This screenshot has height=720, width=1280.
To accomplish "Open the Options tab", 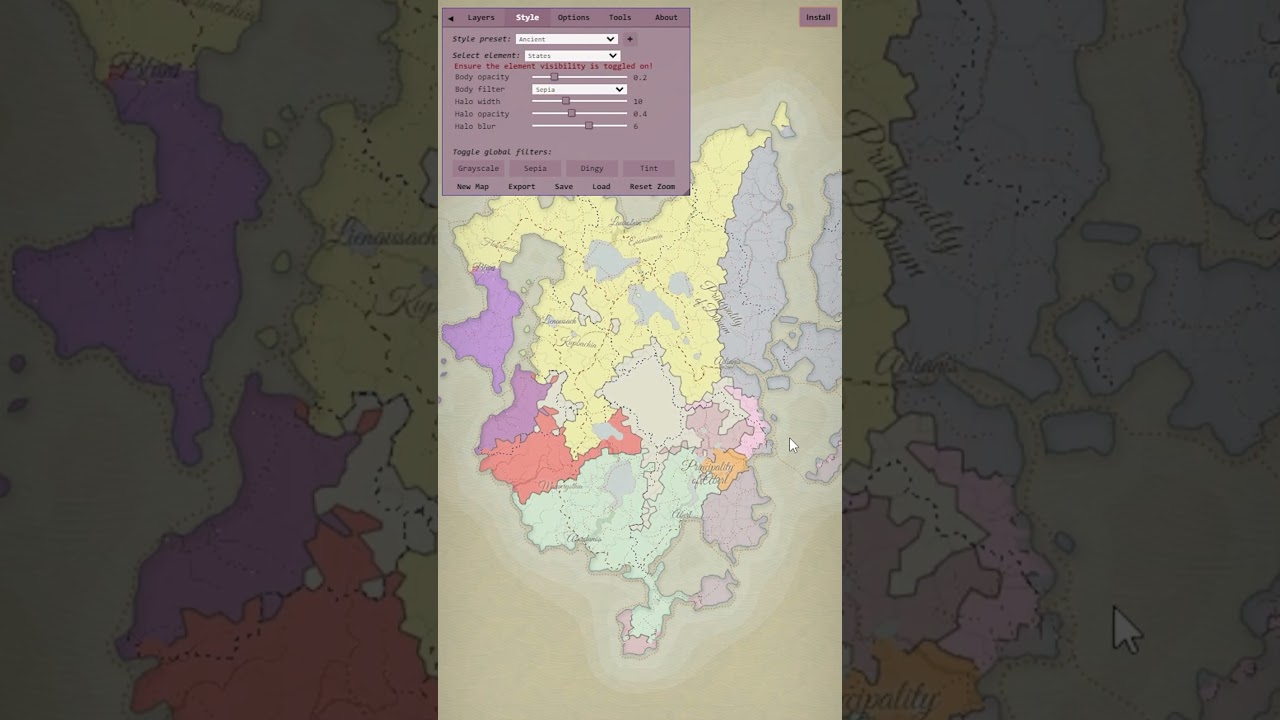I will tap(573, 18).
